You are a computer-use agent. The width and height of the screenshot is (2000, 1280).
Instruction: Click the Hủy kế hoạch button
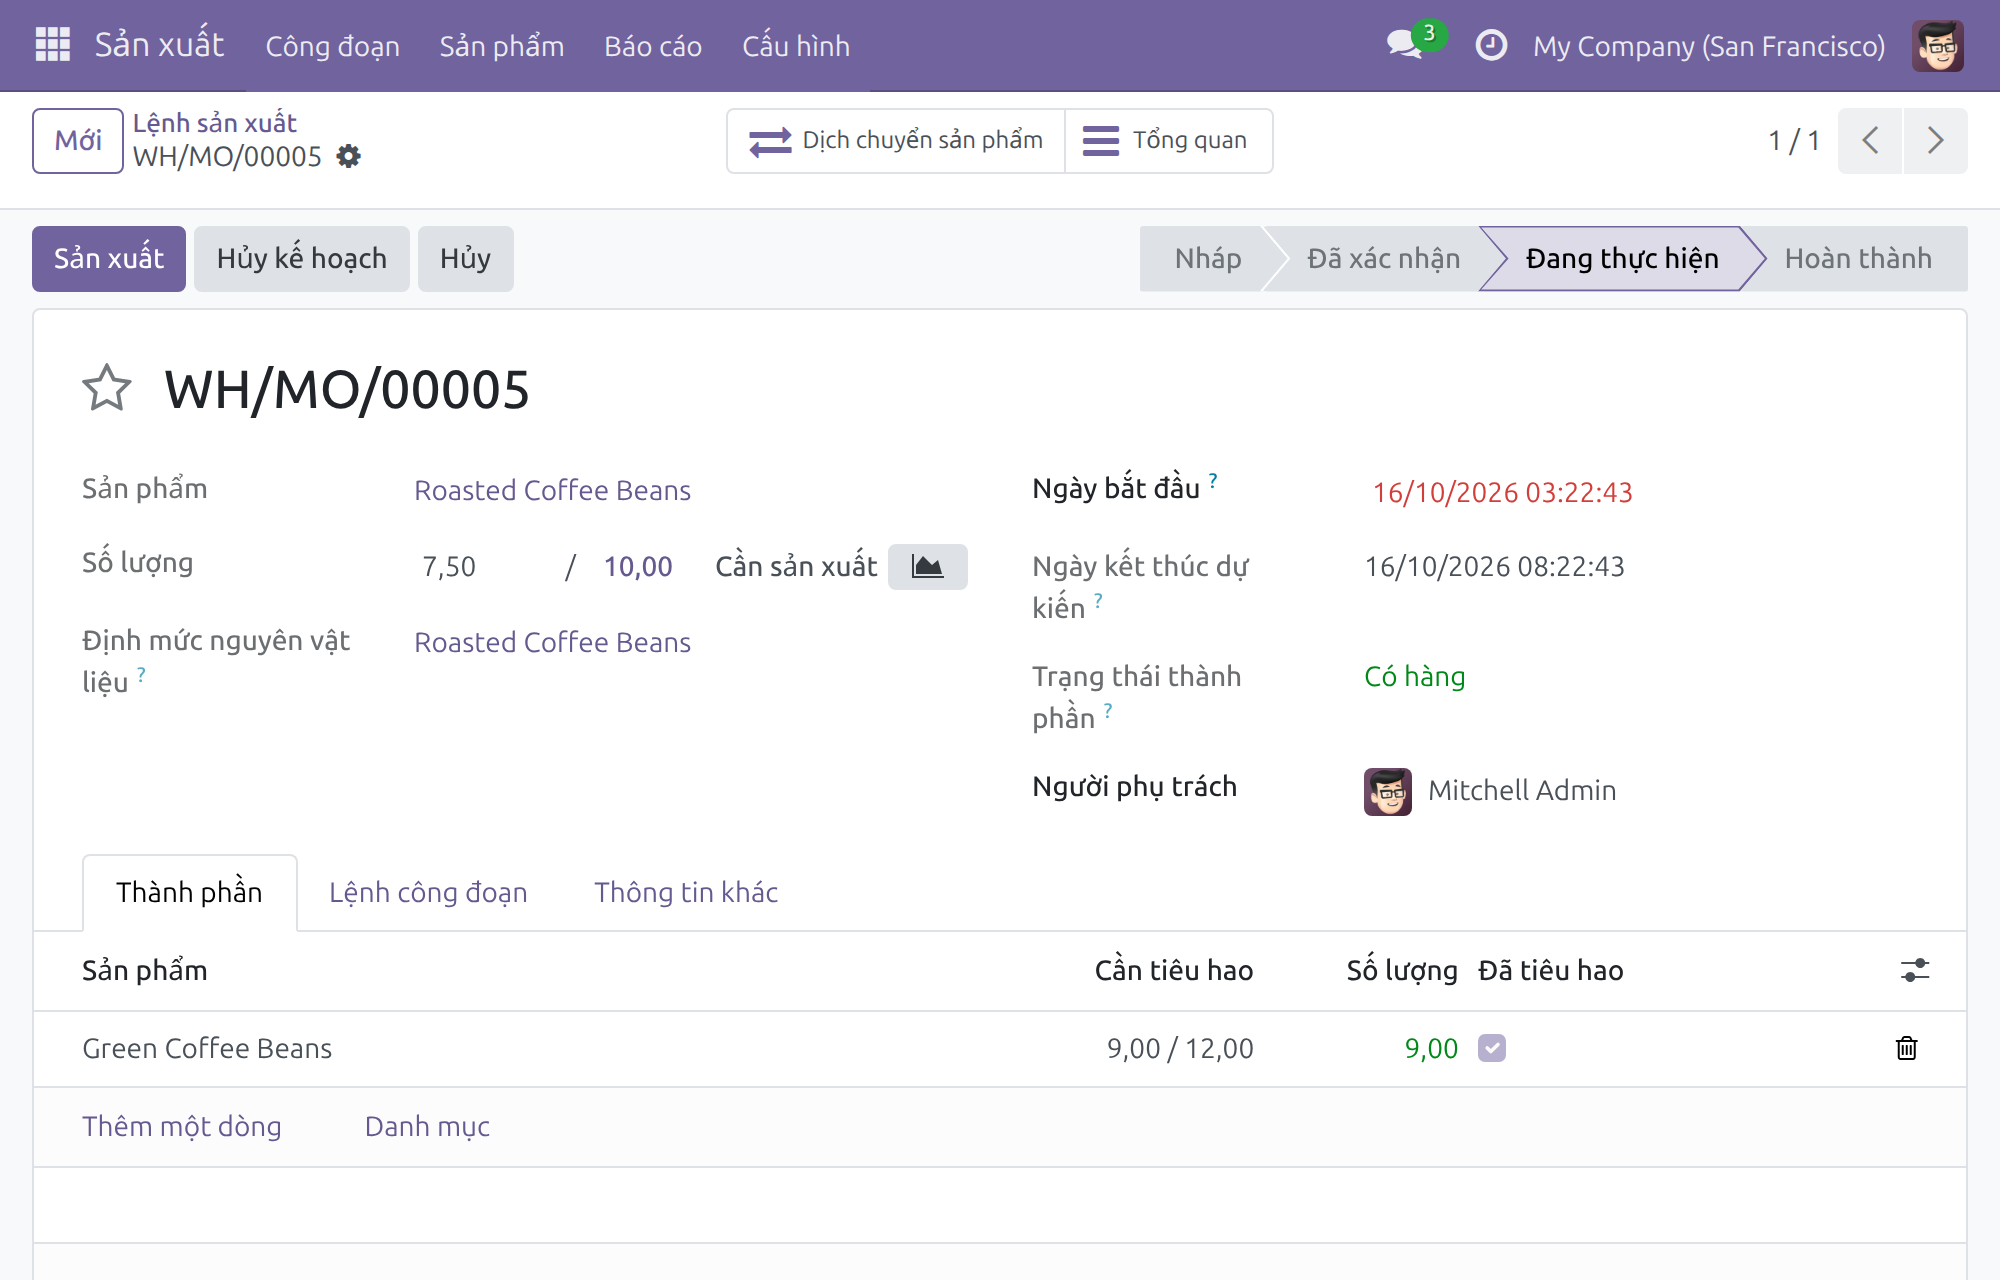coord(302,259)
